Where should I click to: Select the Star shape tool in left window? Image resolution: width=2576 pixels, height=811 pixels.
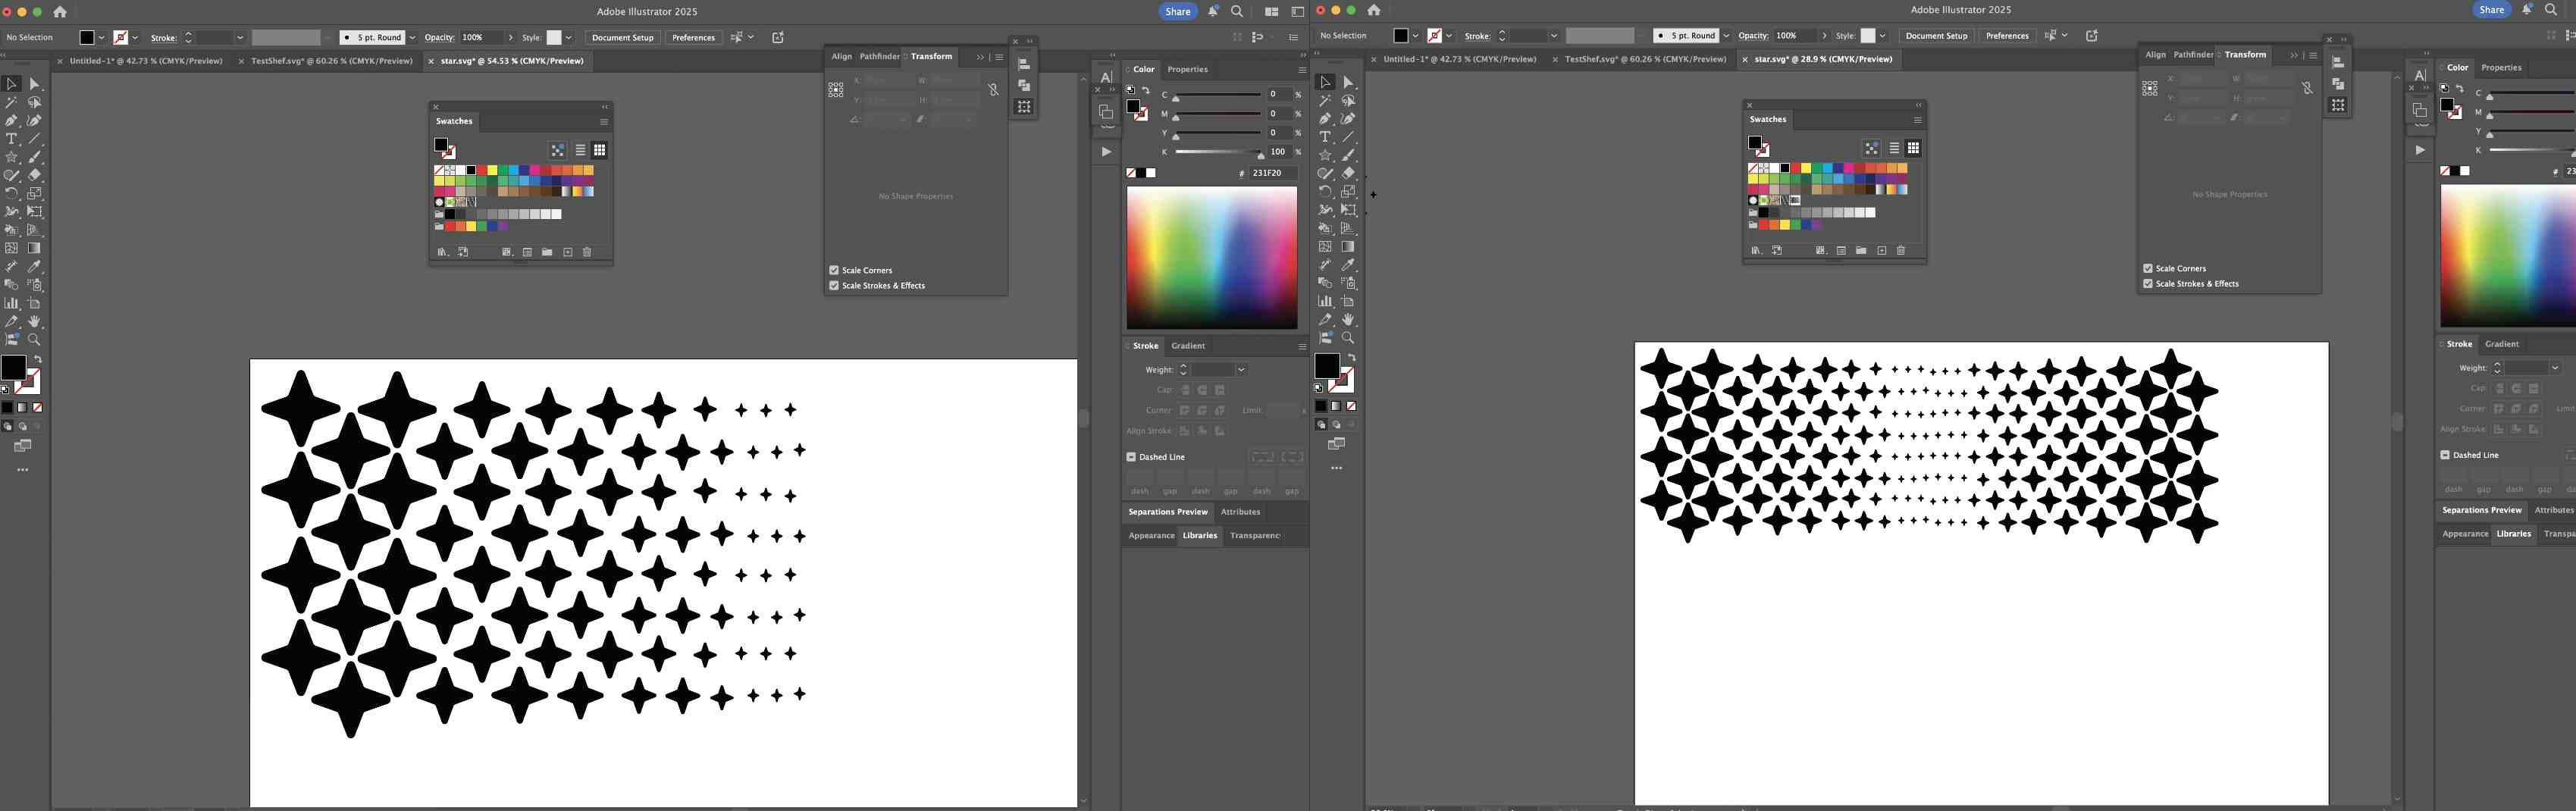(12, 157)
